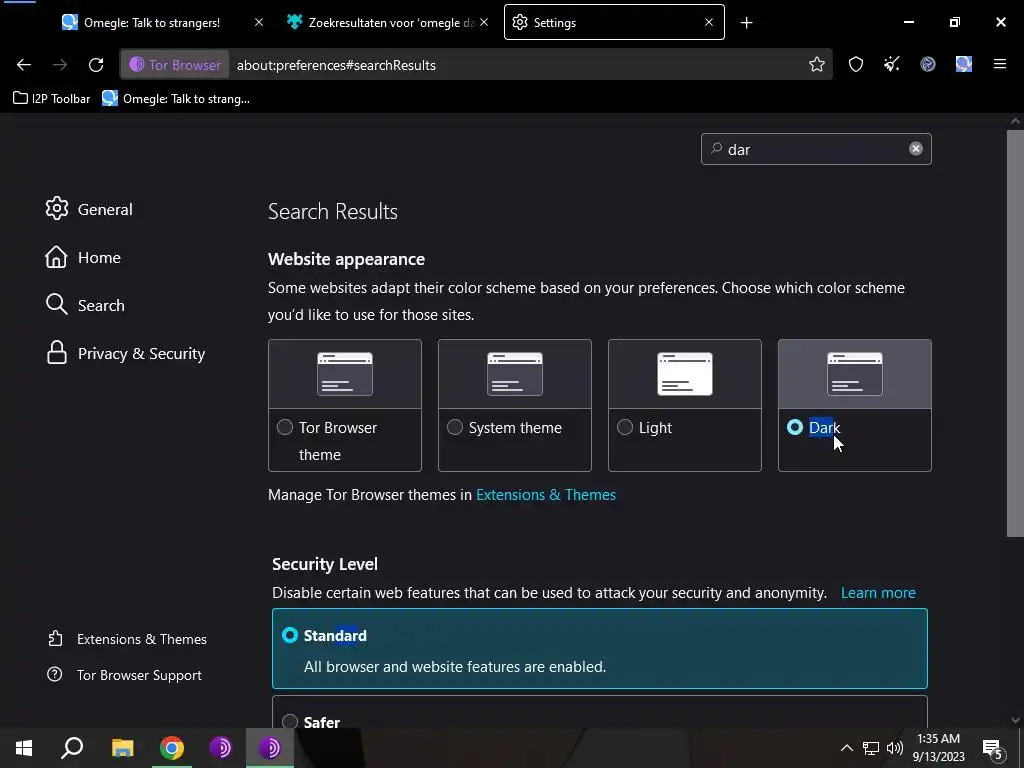The image size is (1024, 768).
Task: Click the Omegle extension icon in toolbar
Action: click(x=963, y=64)
